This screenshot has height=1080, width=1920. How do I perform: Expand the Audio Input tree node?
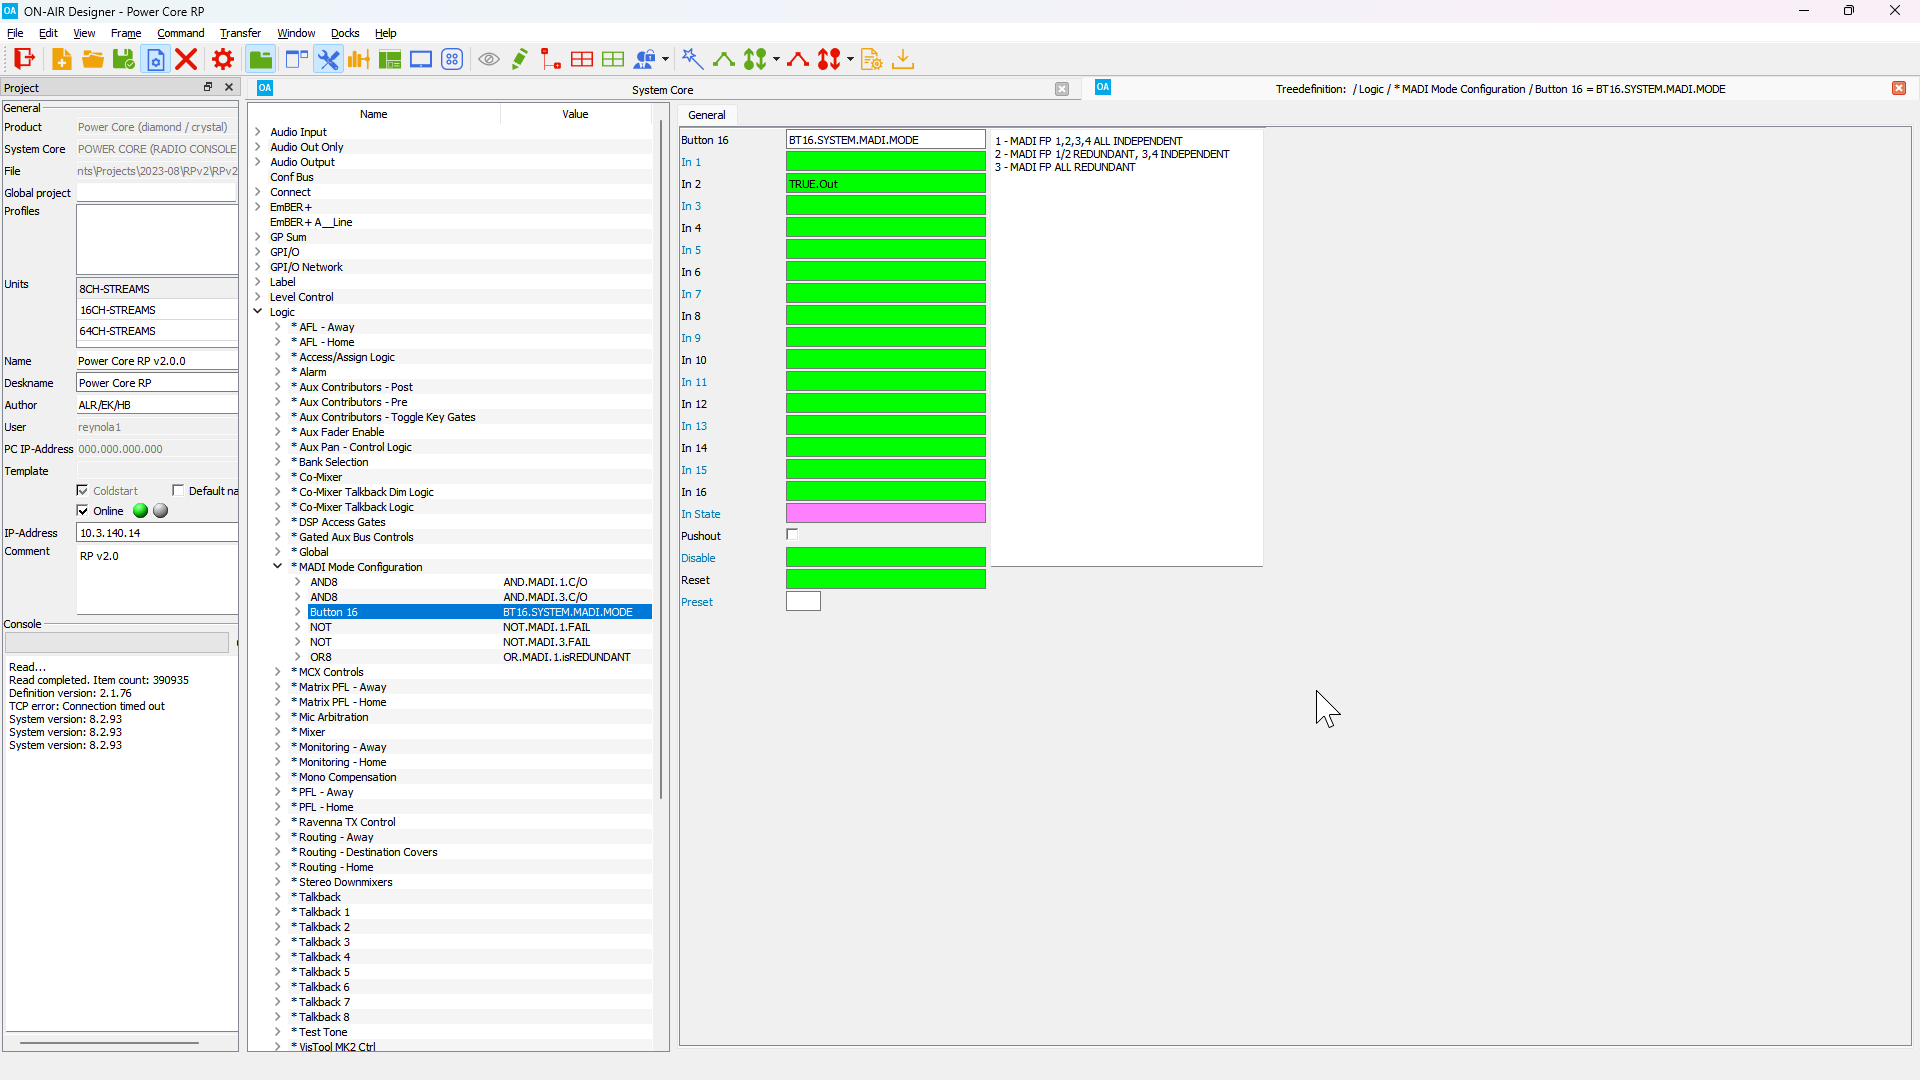click(258, 132)
